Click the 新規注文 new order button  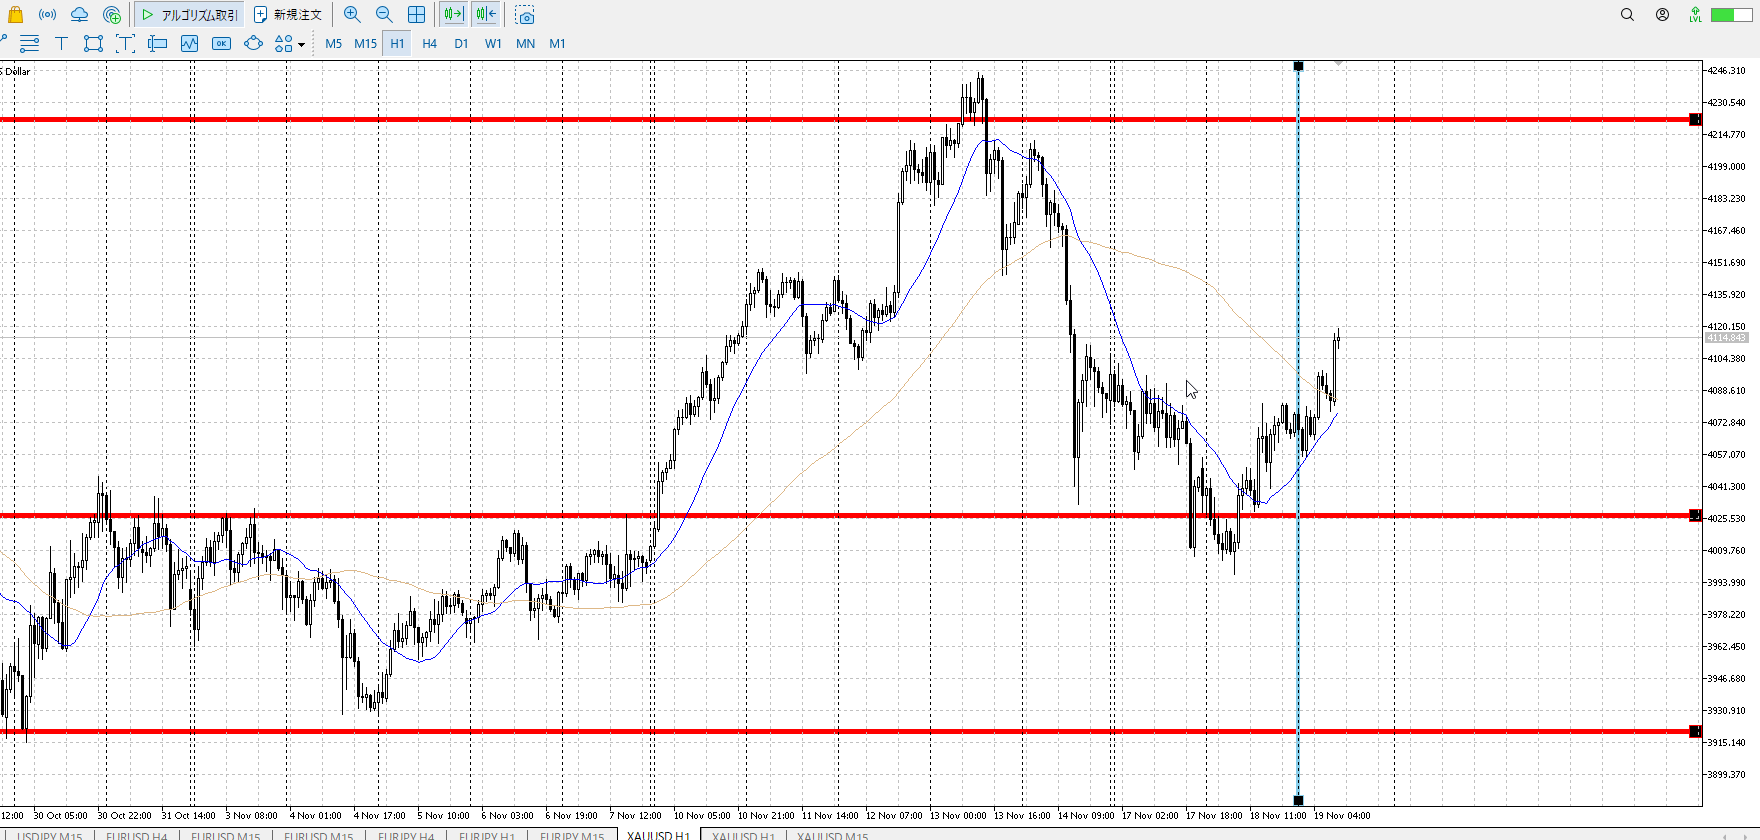click(x=288, y=15)
